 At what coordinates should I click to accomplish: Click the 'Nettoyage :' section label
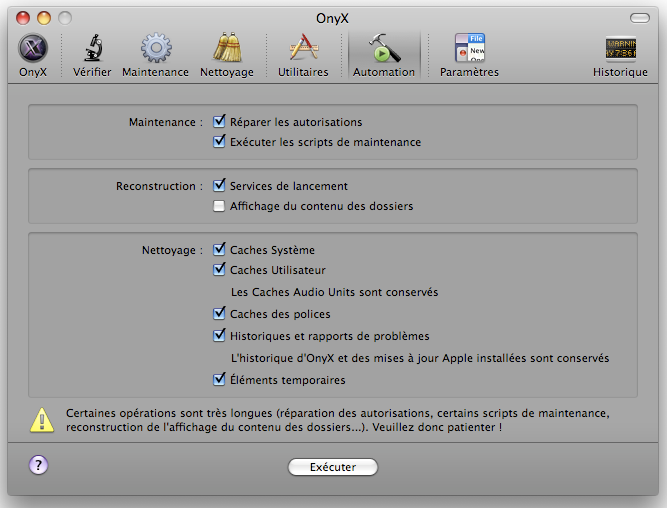[172, 250]
